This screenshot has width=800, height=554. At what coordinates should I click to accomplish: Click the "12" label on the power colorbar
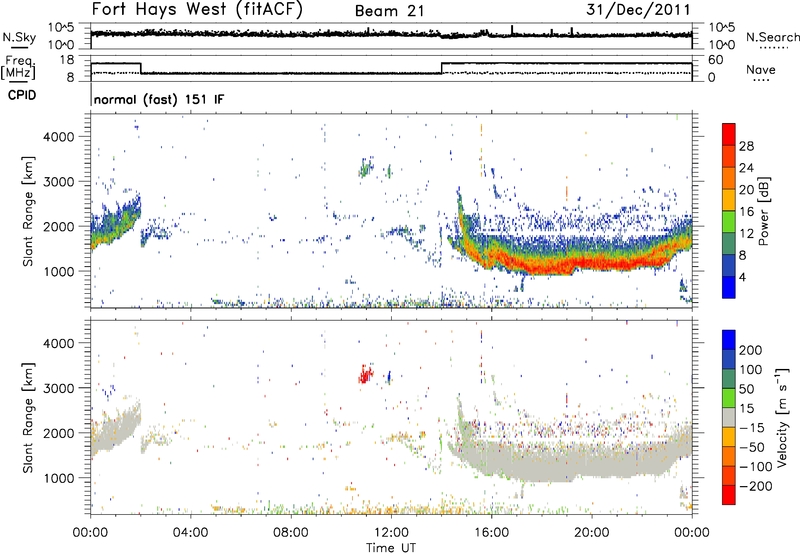(746, 234)
